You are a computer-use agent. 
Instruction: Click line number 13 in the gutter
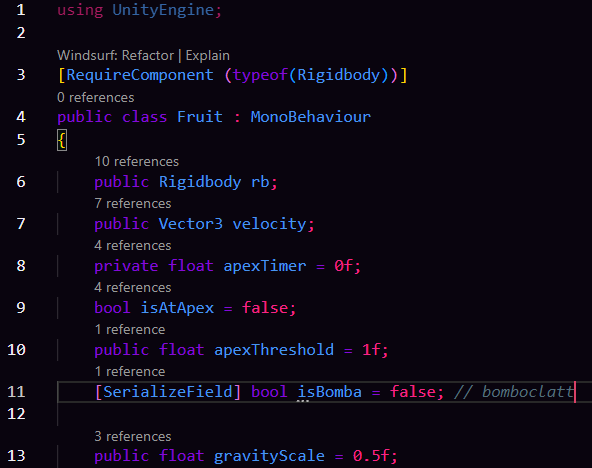(x=16, y=456)
